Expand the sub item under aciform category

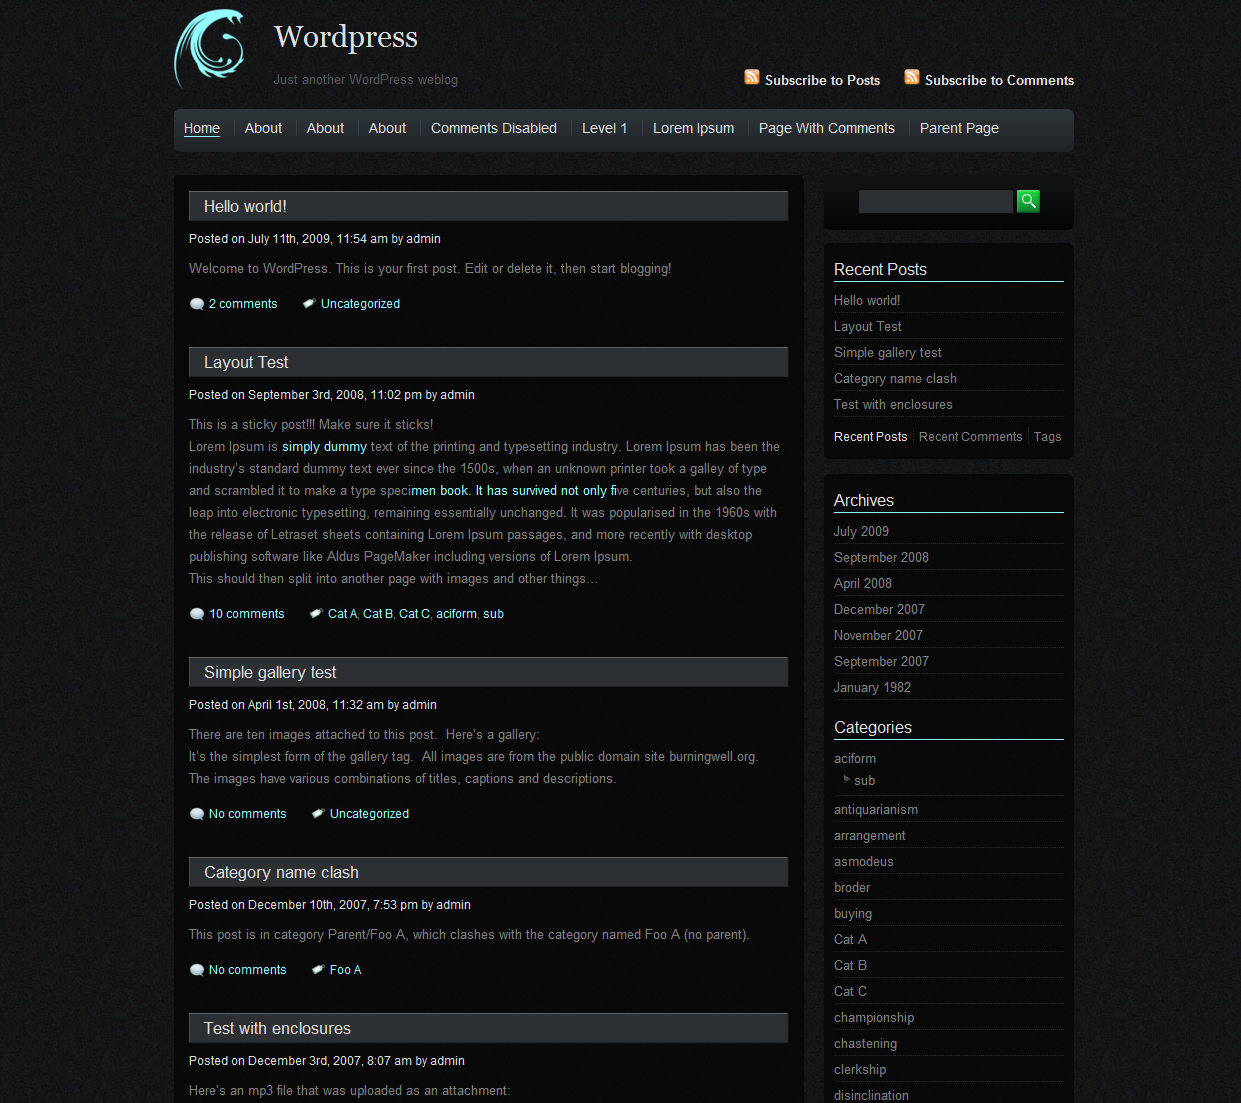[849, 780]
